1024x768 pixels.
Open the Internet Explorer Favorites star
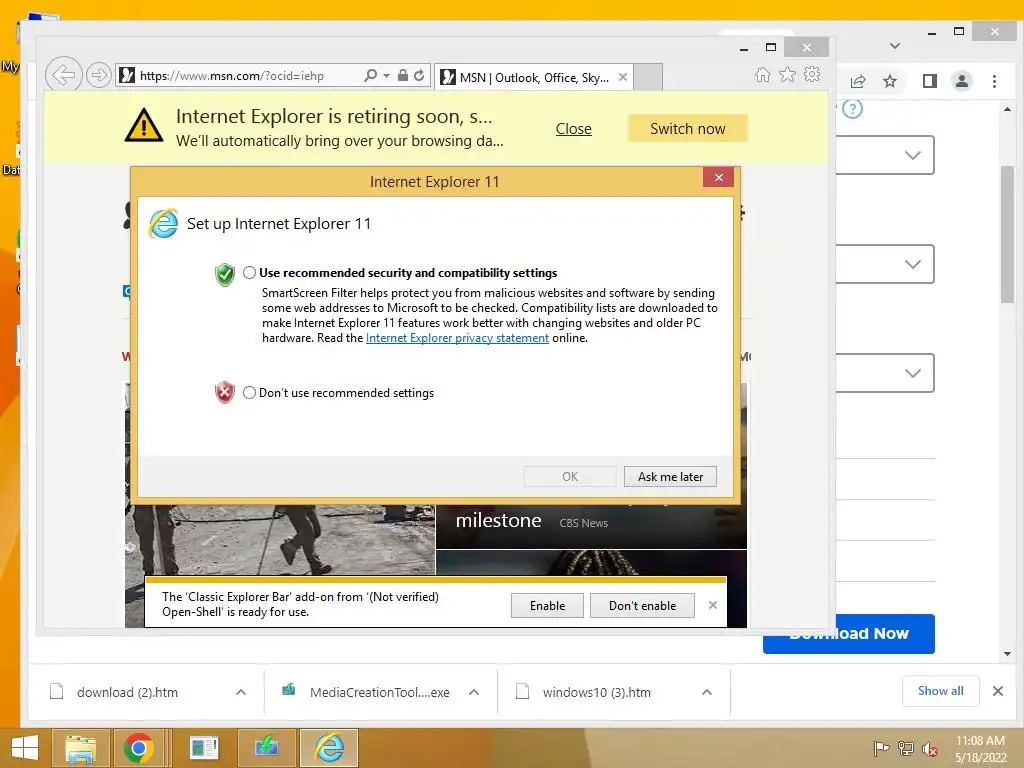pyautogui.click(x=788, y=74)
